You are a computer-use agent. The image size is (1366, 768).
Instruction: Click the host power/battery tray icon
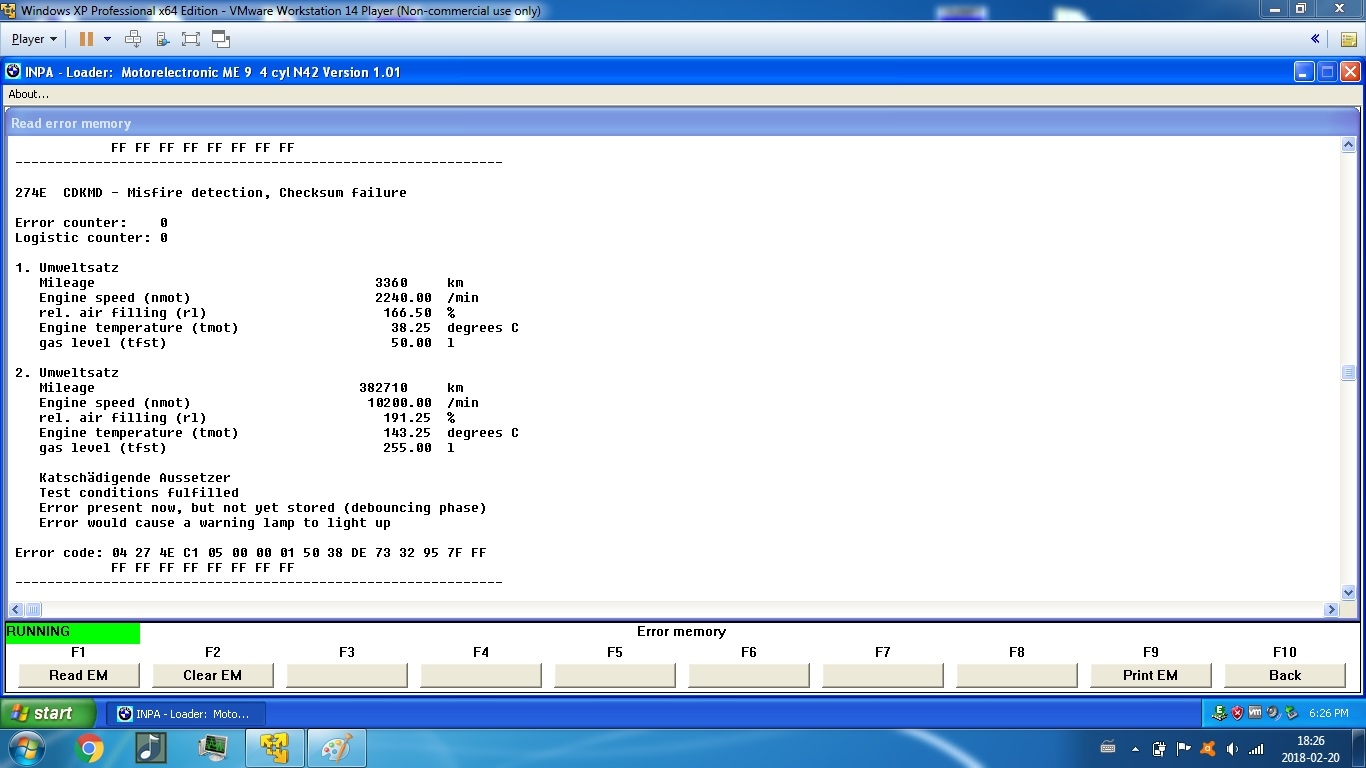click(1159, 748)
